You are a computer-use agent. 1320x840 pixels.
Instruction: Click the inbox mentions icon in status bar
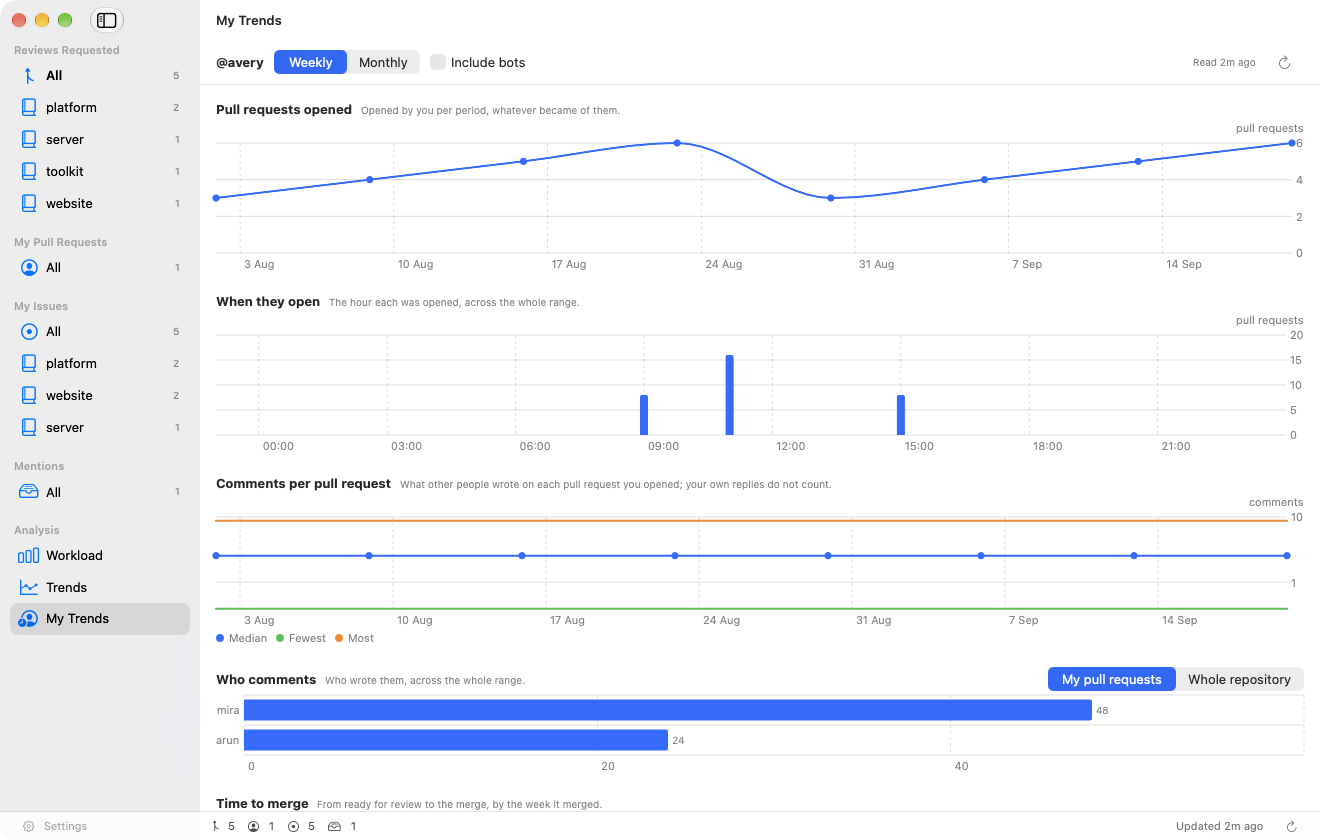coord(335,827)
